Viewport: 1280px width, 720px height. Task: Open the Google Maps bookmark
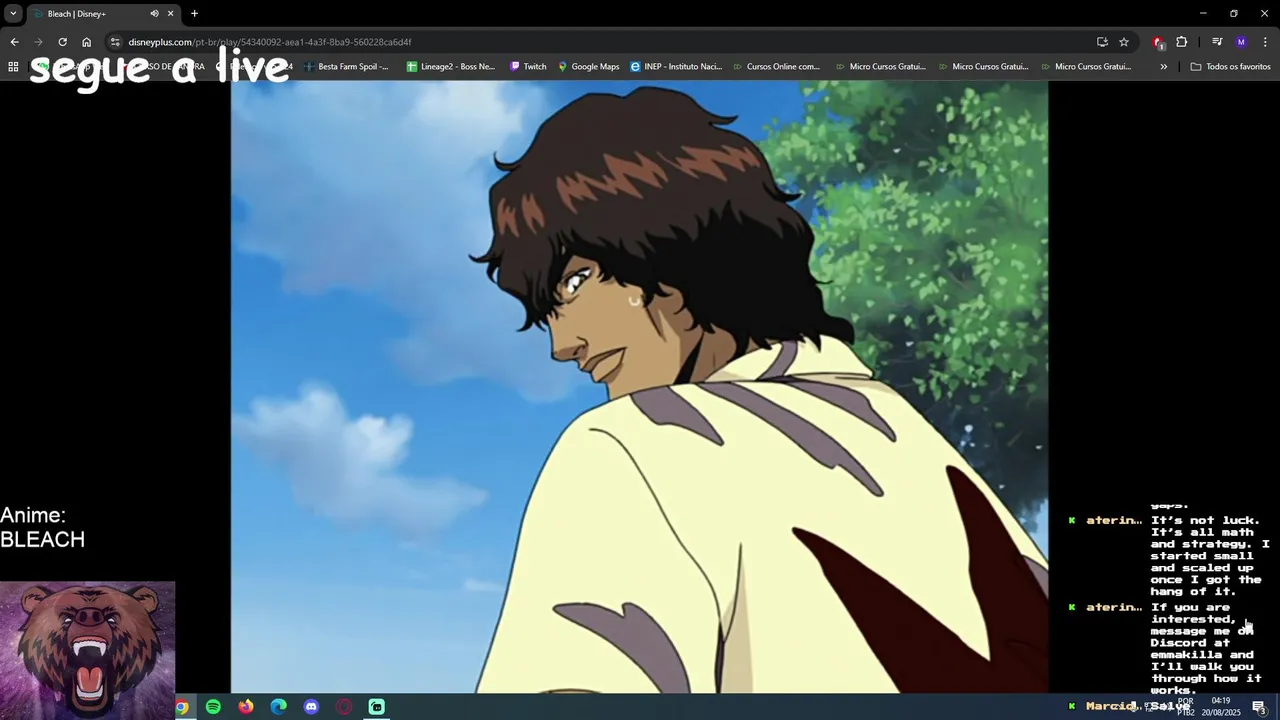tap(589, 66)
